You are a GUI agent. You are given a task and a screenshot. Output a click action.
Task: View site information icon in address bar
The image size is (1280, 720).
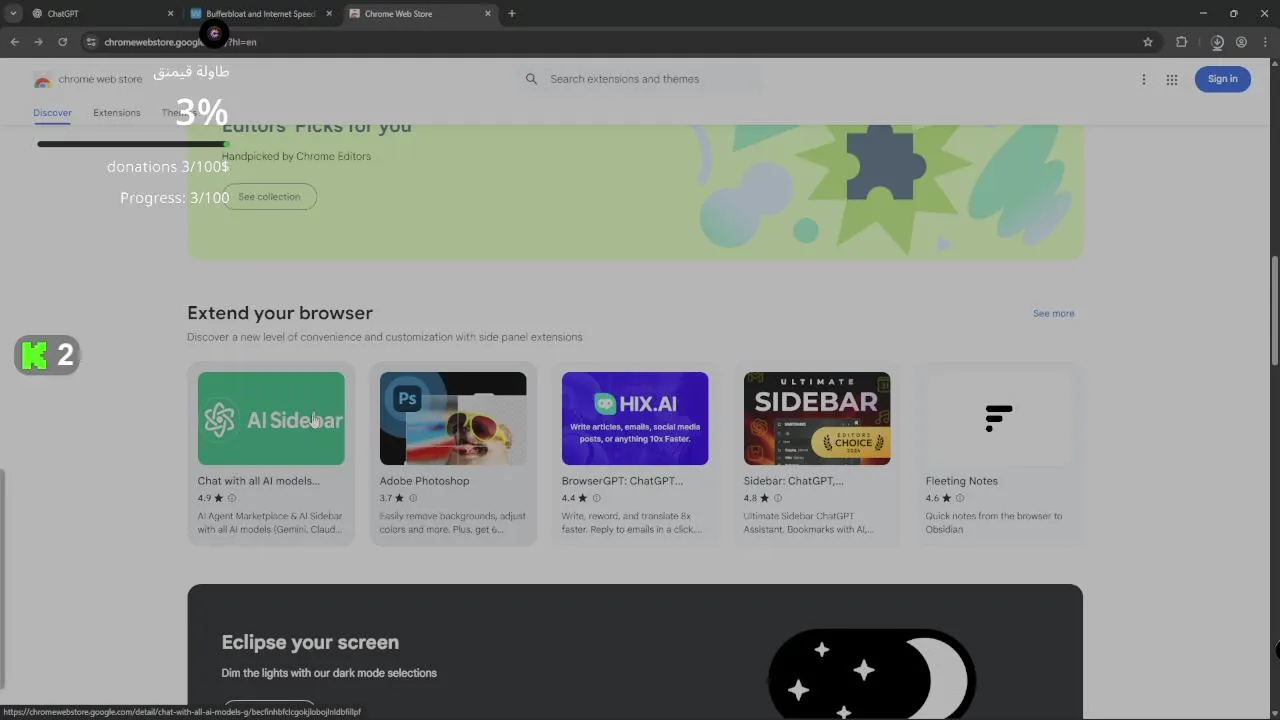point(91,42)
